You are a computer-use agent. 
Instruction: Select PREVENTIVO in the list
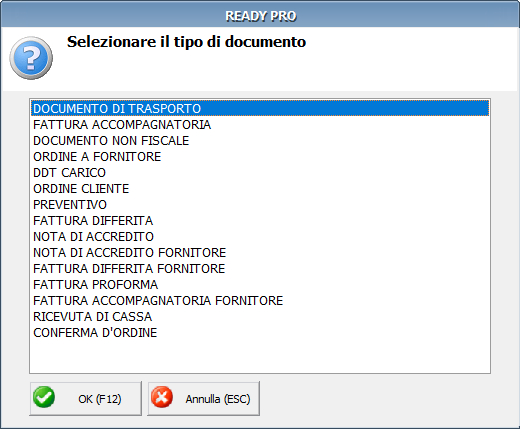coord(260,205)
